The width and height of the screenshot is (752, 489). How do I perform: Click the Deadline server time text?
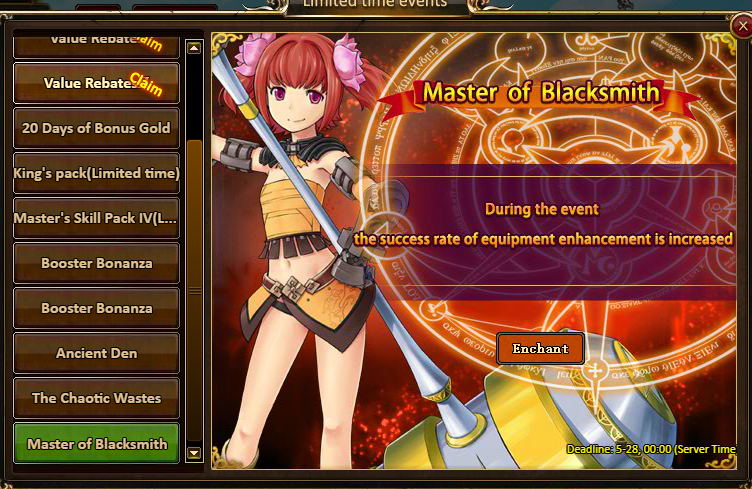click(651, 449)
